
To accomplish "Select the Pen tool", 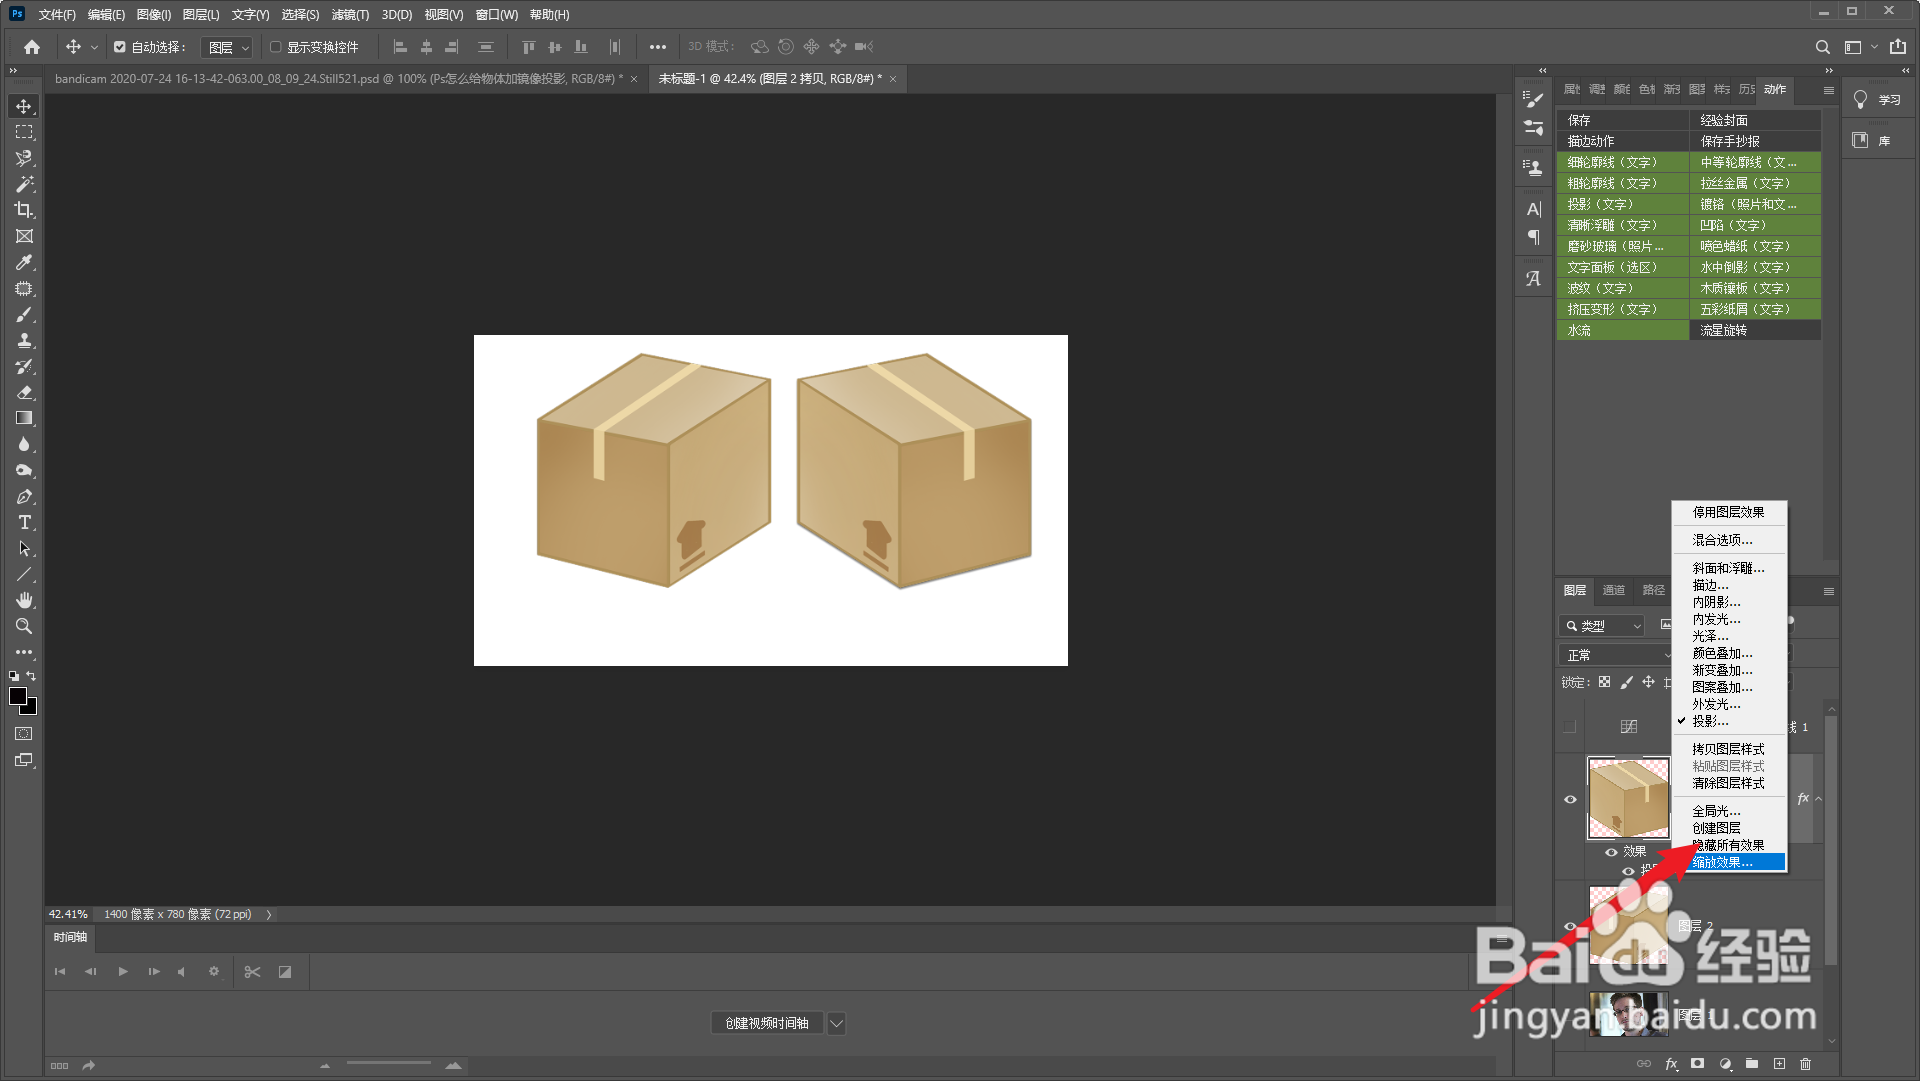I will 24,496.
